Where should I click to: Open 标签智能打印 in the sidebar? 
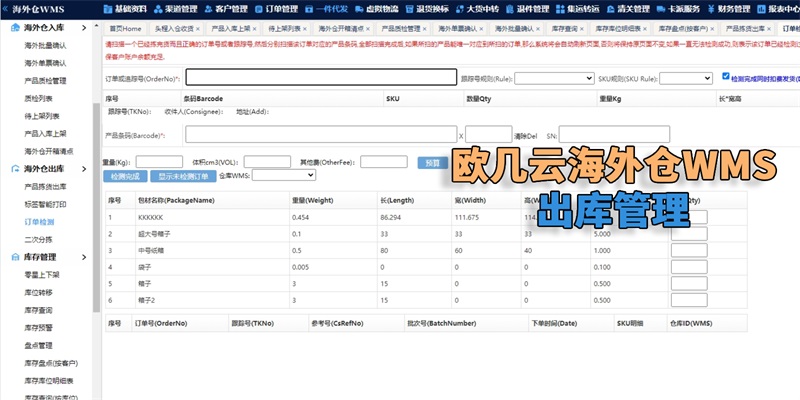(x=45, y=204)
